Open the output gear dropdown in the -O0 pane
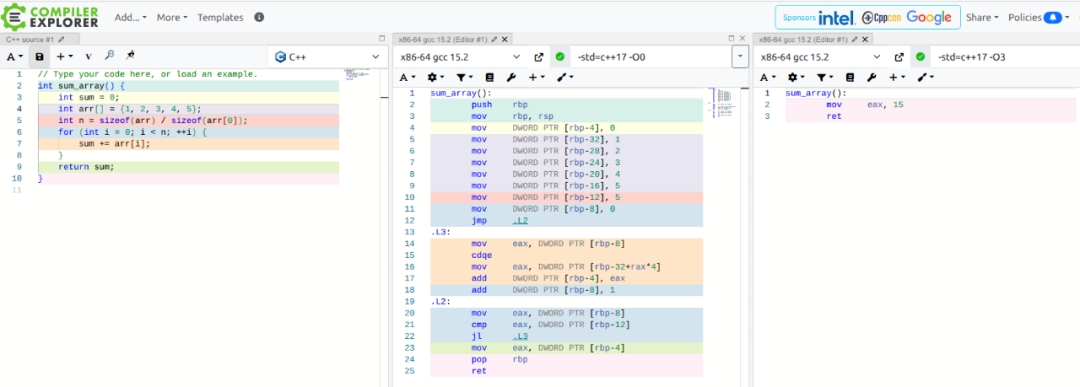This screenshot has height=387, width=1080. pos(436,78)
